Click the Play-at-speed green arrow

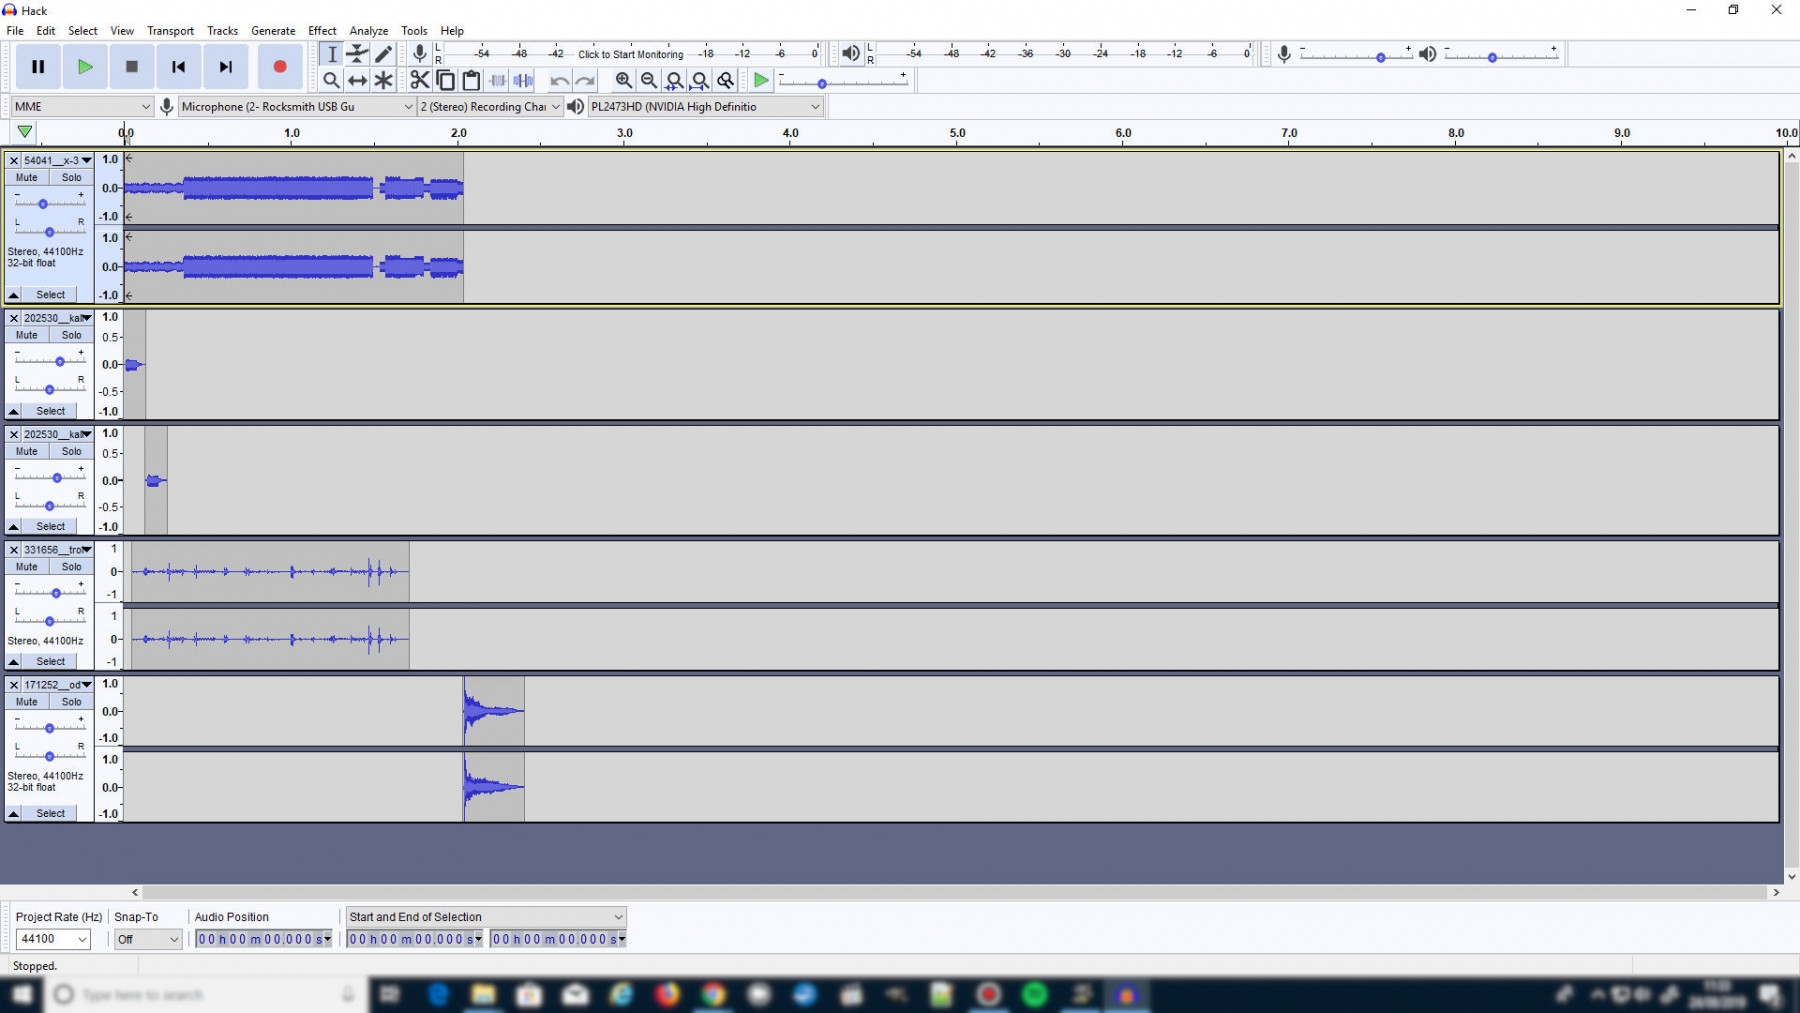(761, 80)
